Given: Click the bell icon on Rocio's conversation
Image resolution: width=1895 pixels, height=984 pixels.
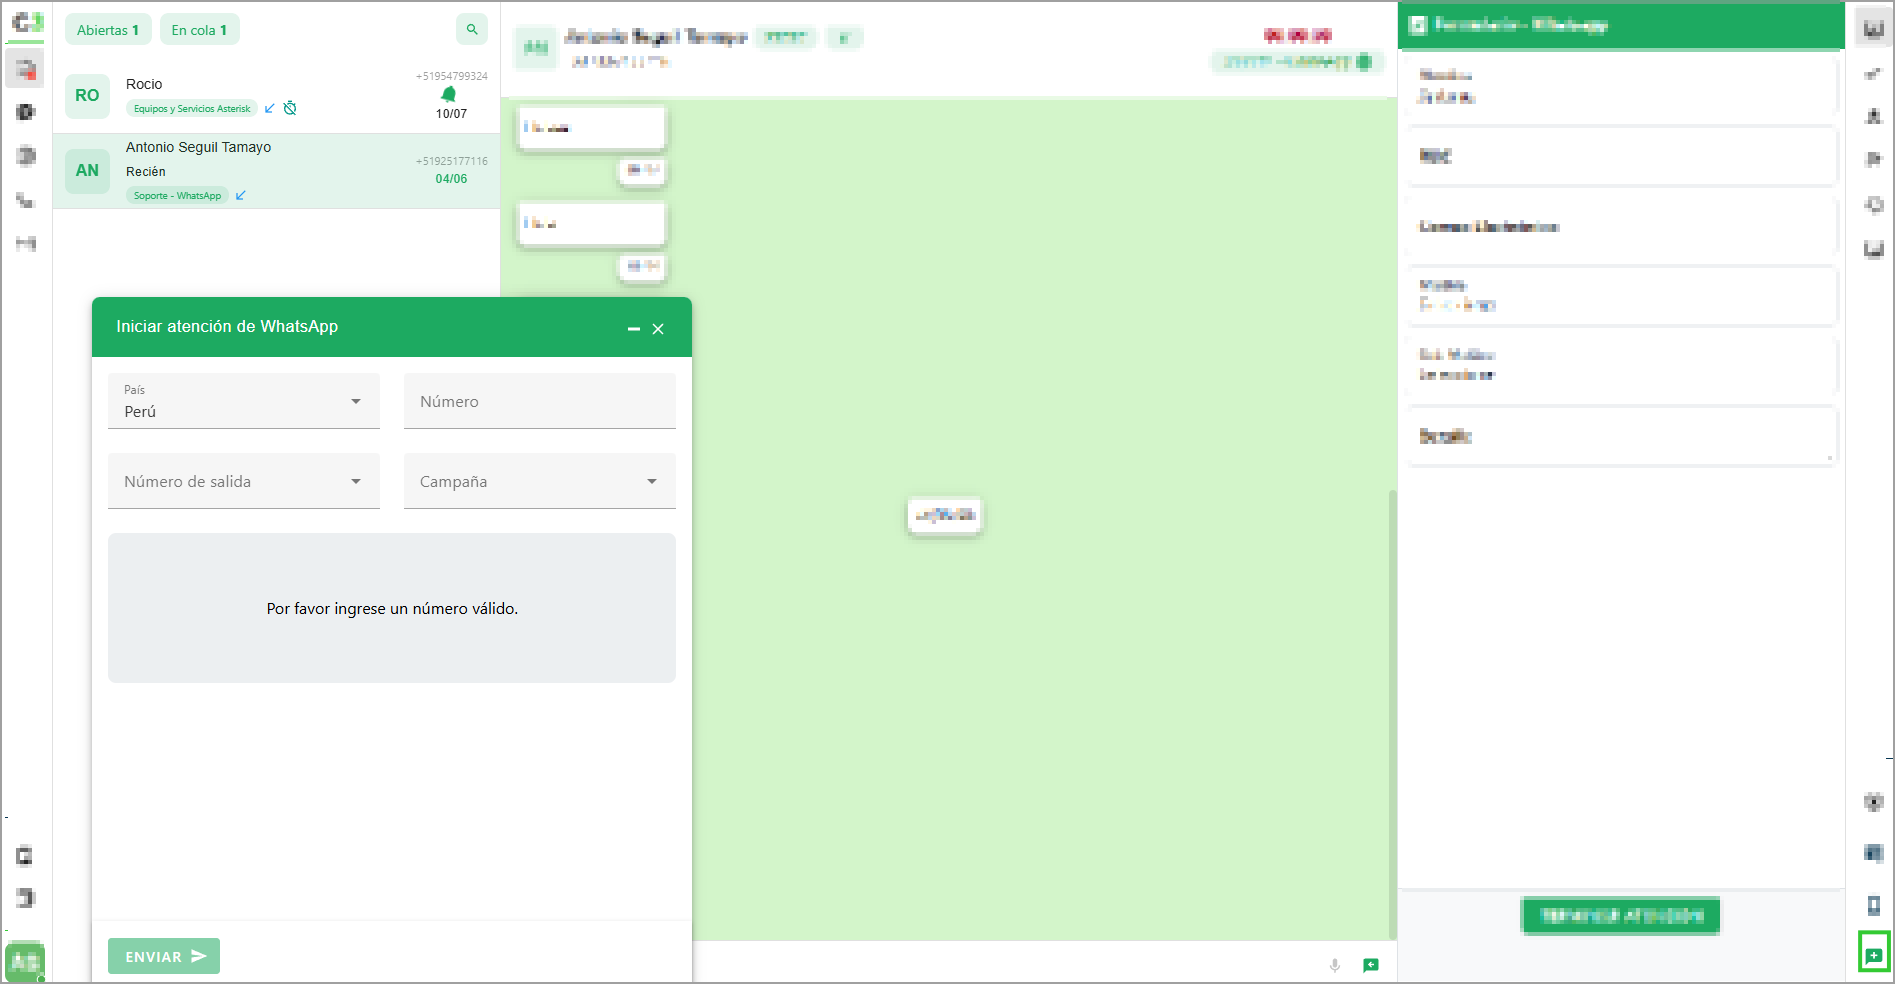Looking at the screenshot, I should (449, 94).
